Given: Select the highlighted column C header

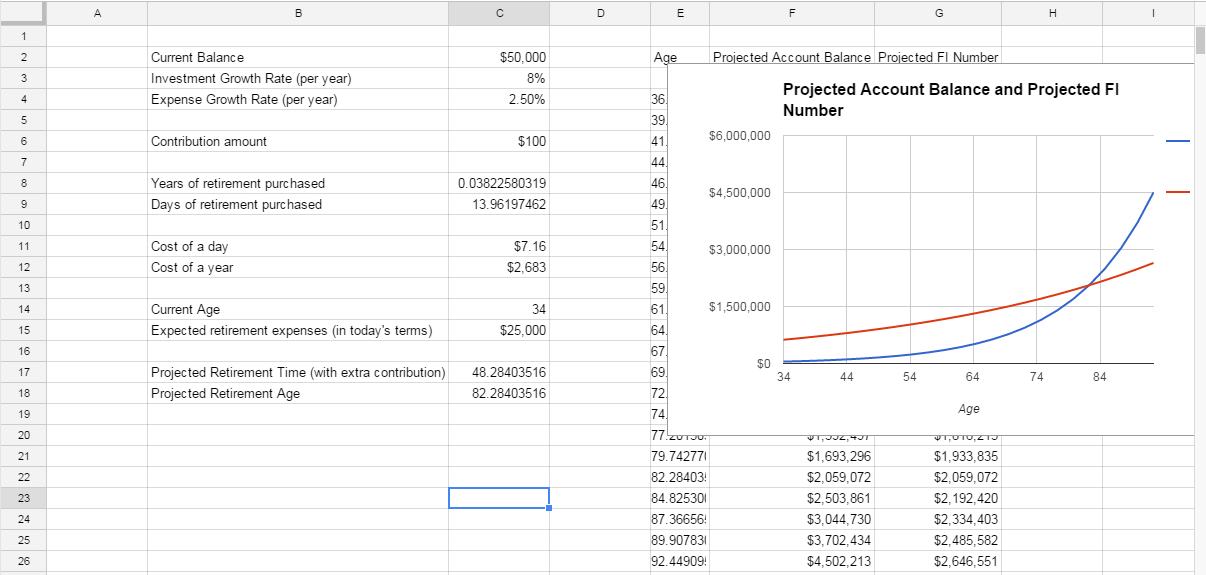Looking at the screenshot, I should tap(499, 13).
